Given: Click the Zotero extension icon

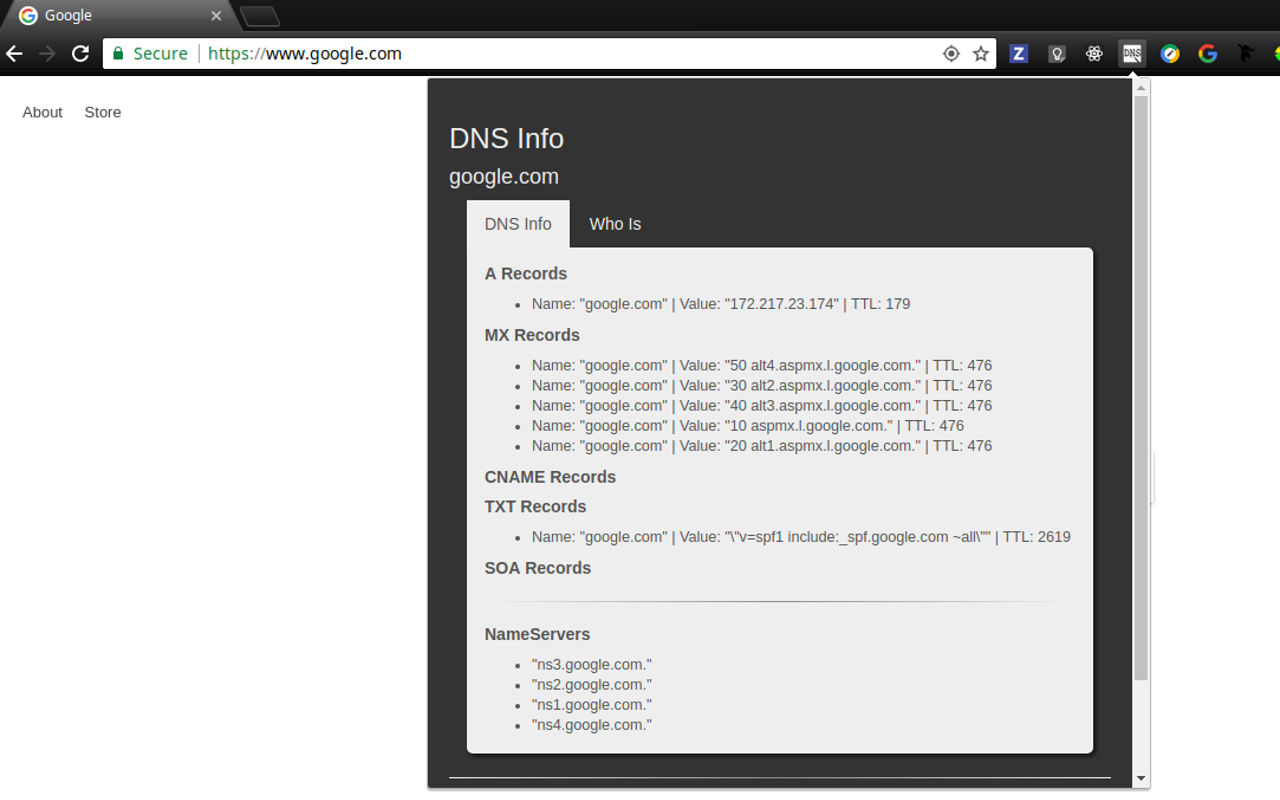Looking at the screenshot, I should pos(1018,53).
